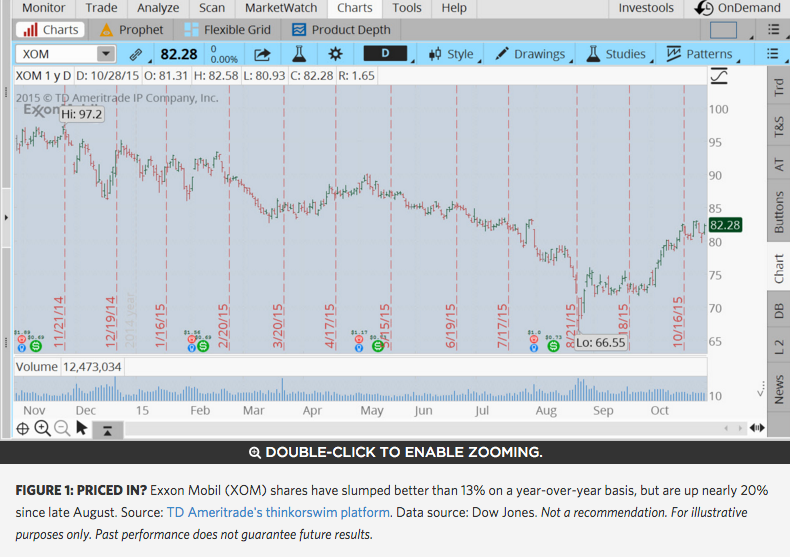
Task: Open the Buttons side tab
Action: click(779, 212)
